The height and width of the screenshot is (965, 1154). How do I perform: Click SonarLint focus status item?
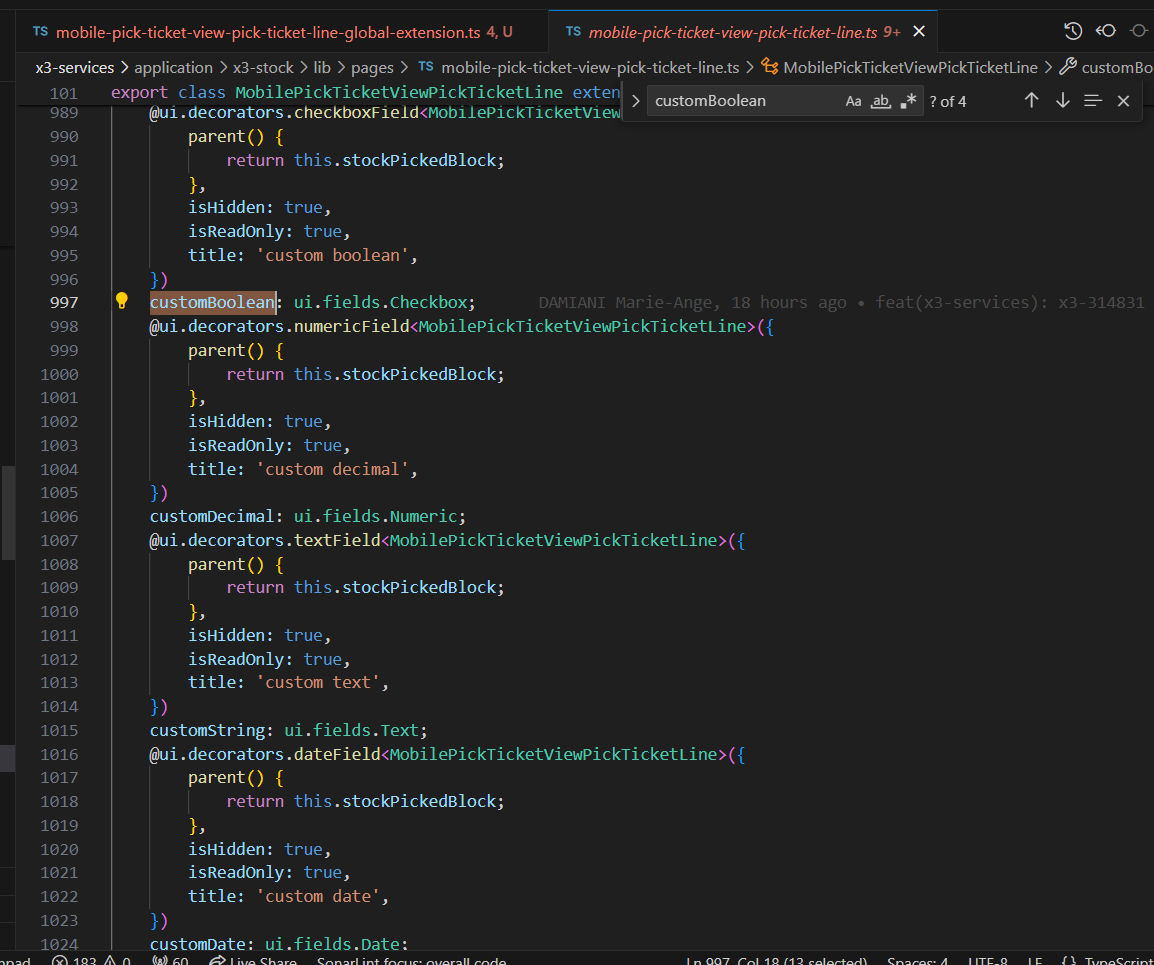pos(411,961)
